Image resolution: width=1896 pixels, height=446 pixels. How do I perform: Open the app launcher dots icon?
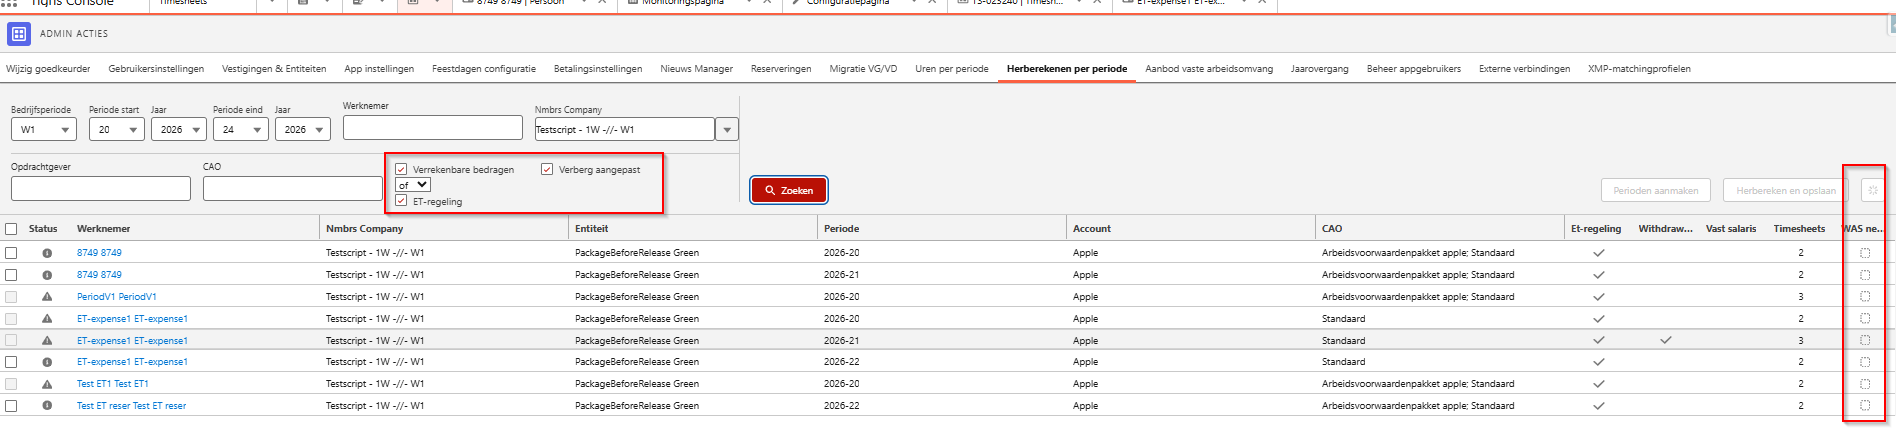pyautogui.click(x=10, y=4)
